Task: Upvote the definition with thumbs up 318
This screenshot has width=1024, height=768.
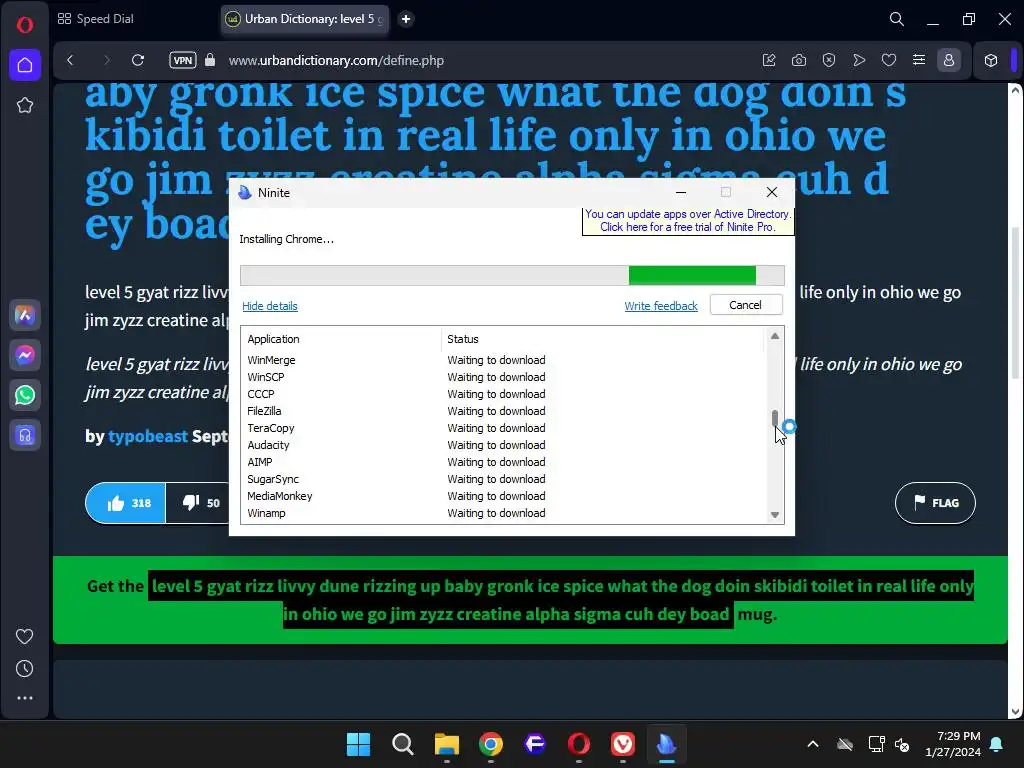Action: click(x=125, y=503)
